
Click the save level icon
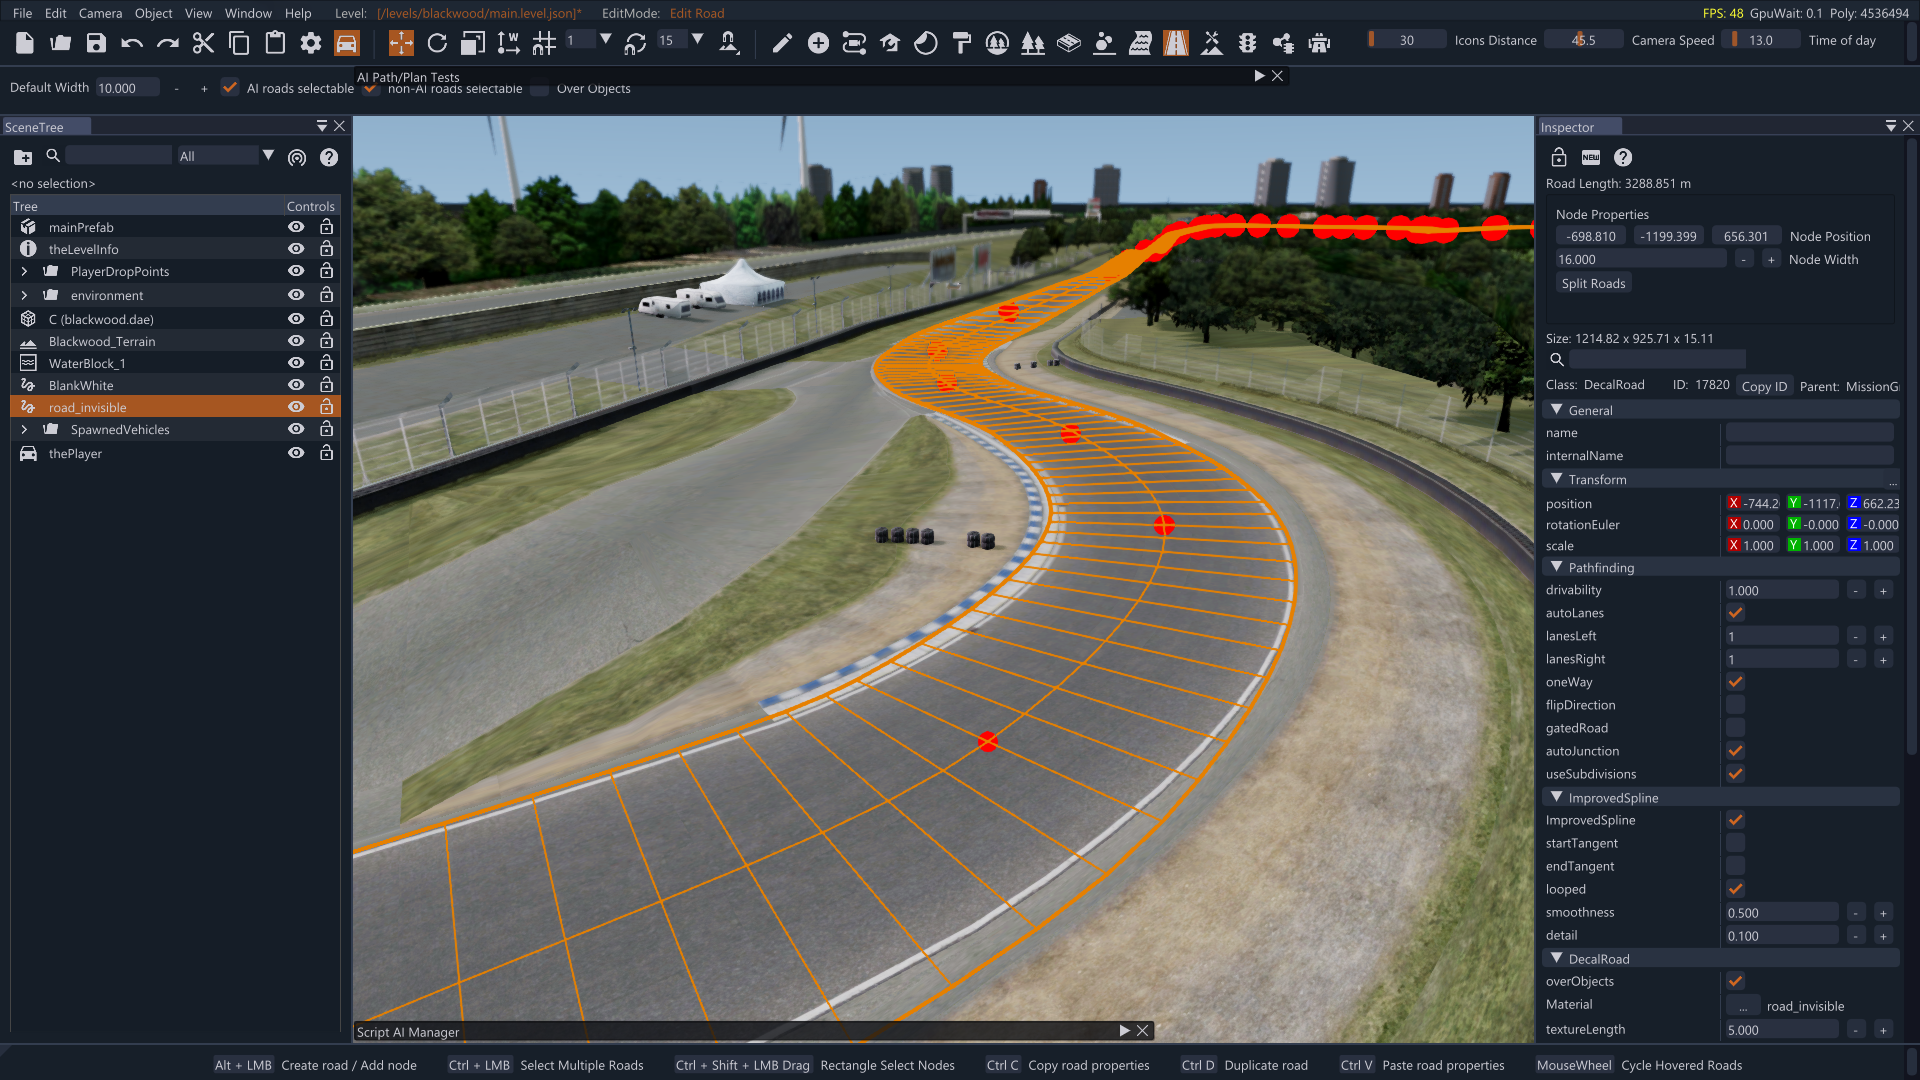(96, 42)
